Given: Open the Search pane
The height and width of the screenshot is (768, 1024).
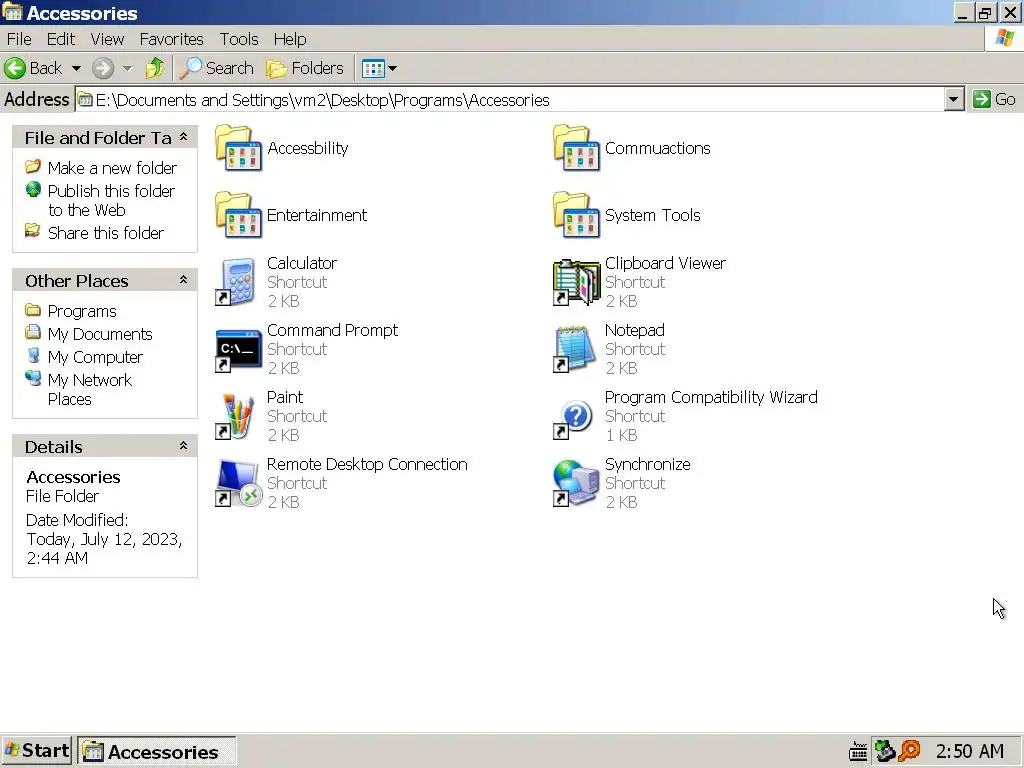Looking at the screenshot, I should [x=217, y=68].
